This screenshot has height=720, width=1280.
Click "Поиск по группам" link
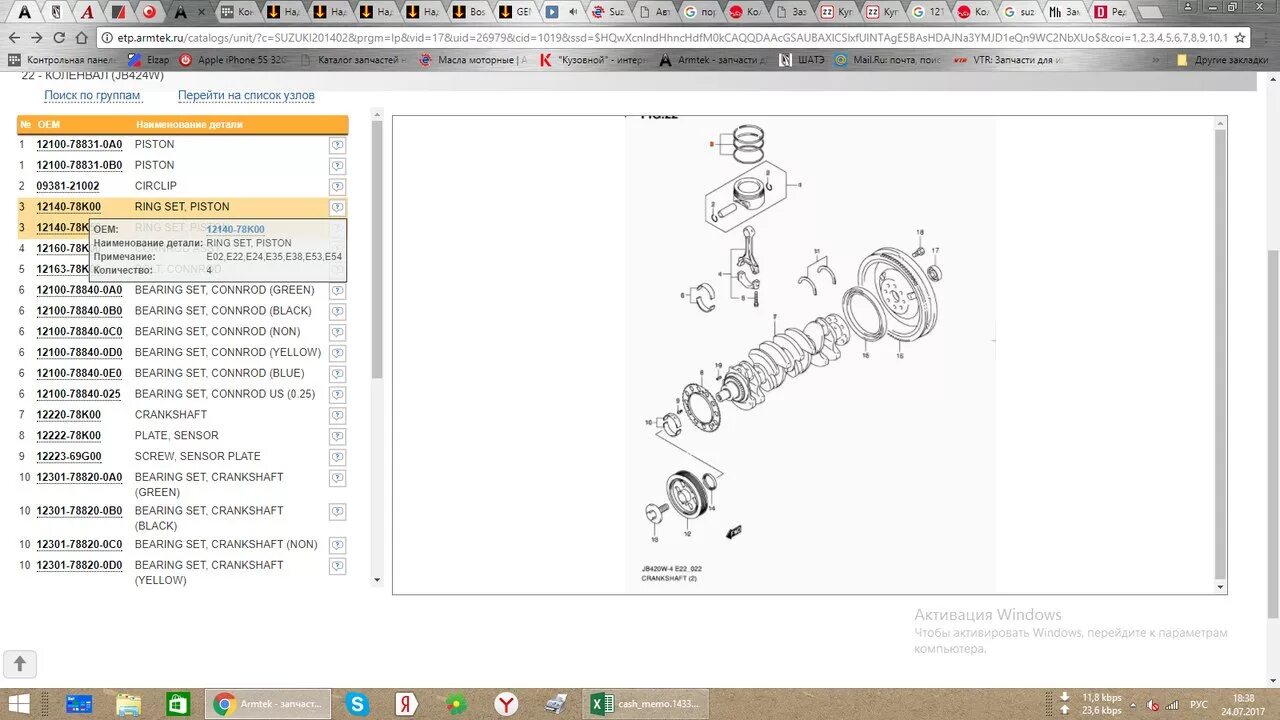tap(92, 96)
